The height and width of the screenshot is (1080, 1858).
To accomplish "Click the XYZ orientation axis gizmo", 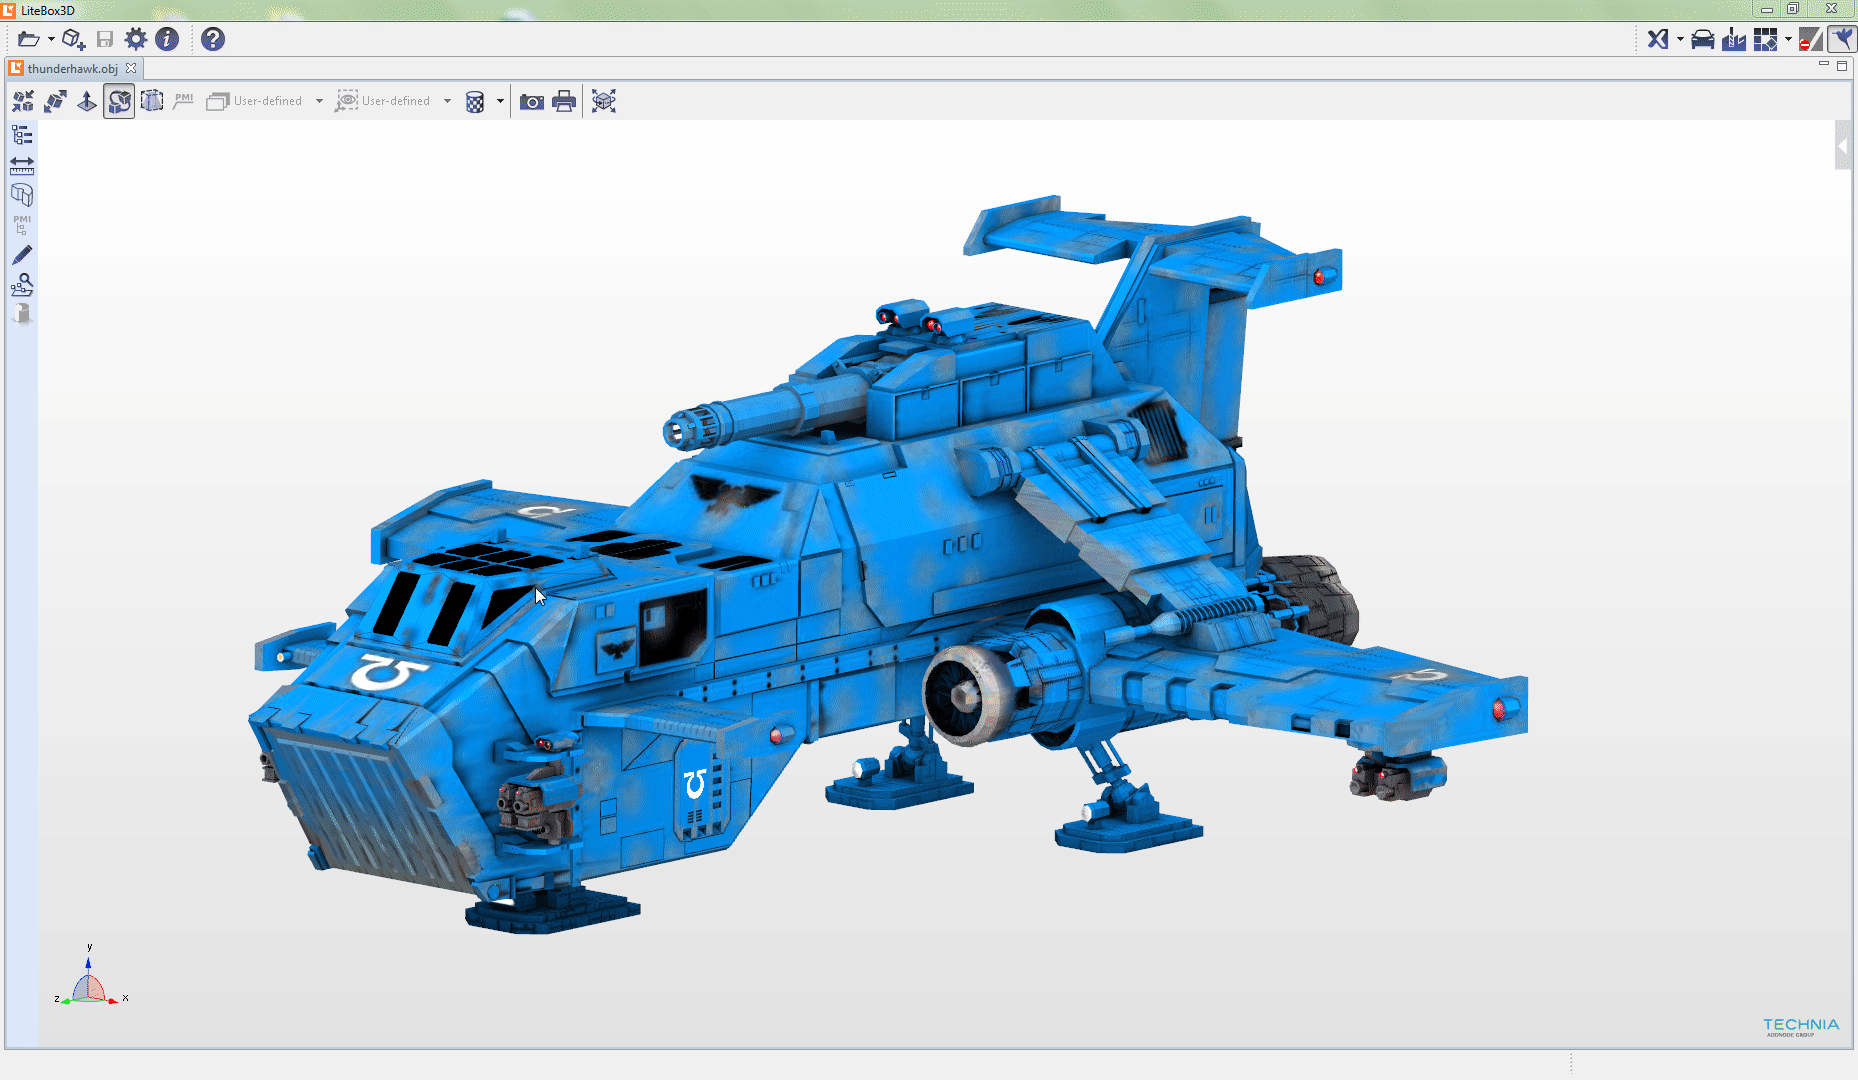I will pos(90,977).
